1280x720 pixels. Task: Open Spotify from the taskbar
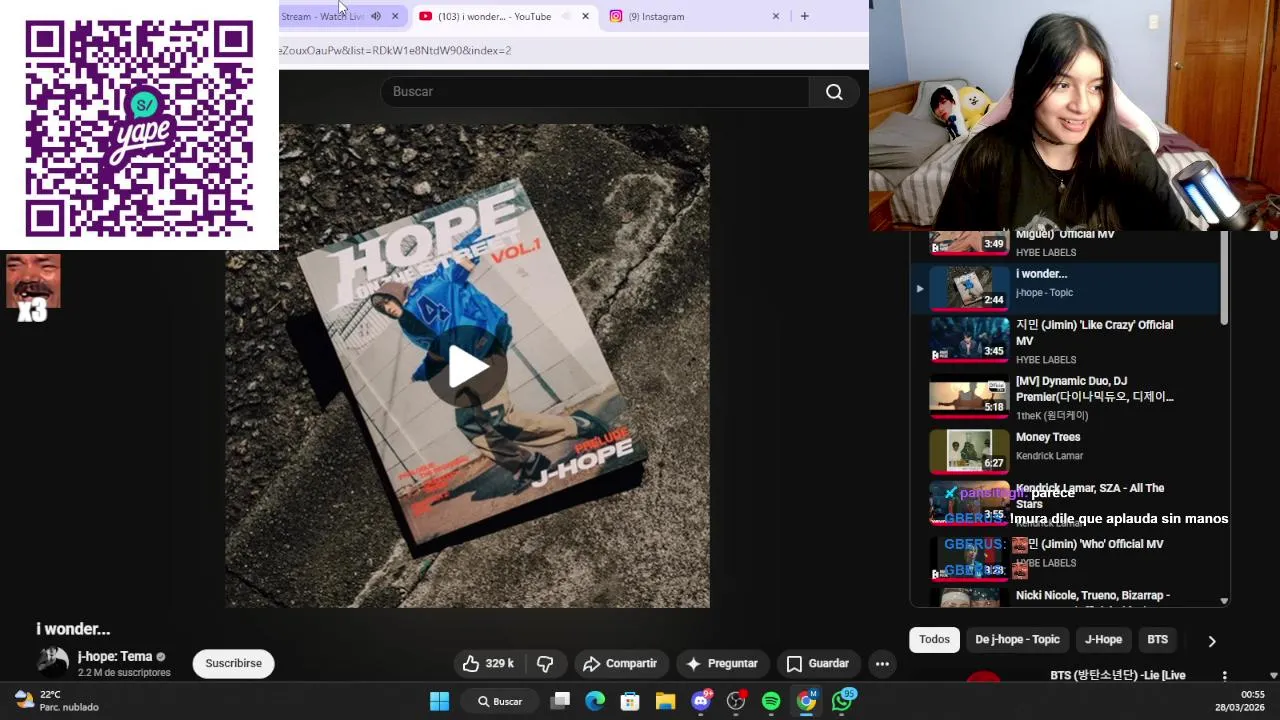[x=771, y=701]
